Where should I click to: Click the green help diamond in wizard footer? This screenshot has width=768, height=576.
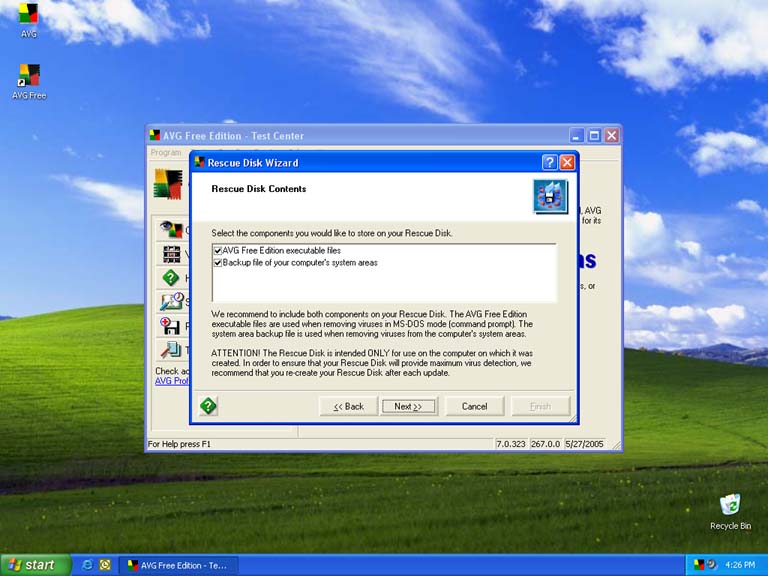pyautogui.click(x=208, y=406)
